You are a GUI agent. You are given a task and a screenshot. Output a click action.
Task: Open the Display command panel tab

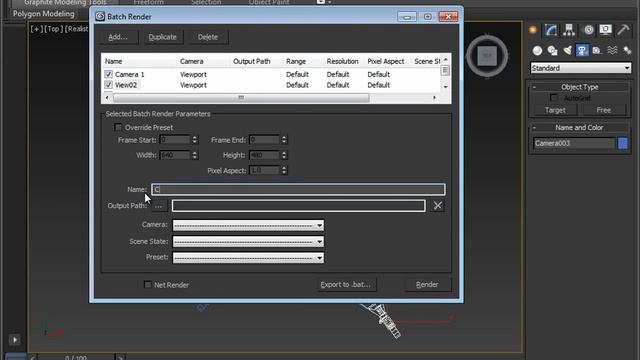(x=605, y=30)
